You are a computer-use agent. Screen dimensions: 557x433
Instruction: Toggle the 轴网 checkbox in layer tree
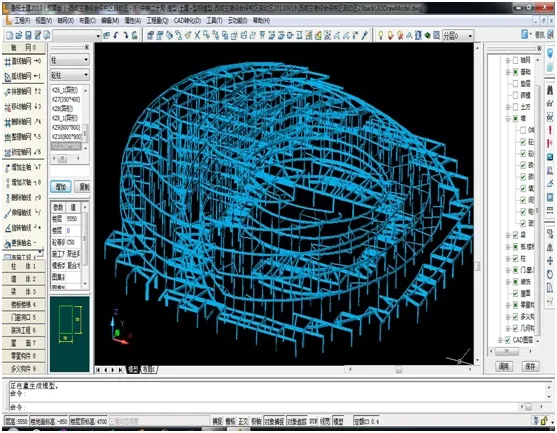point(515,60)
